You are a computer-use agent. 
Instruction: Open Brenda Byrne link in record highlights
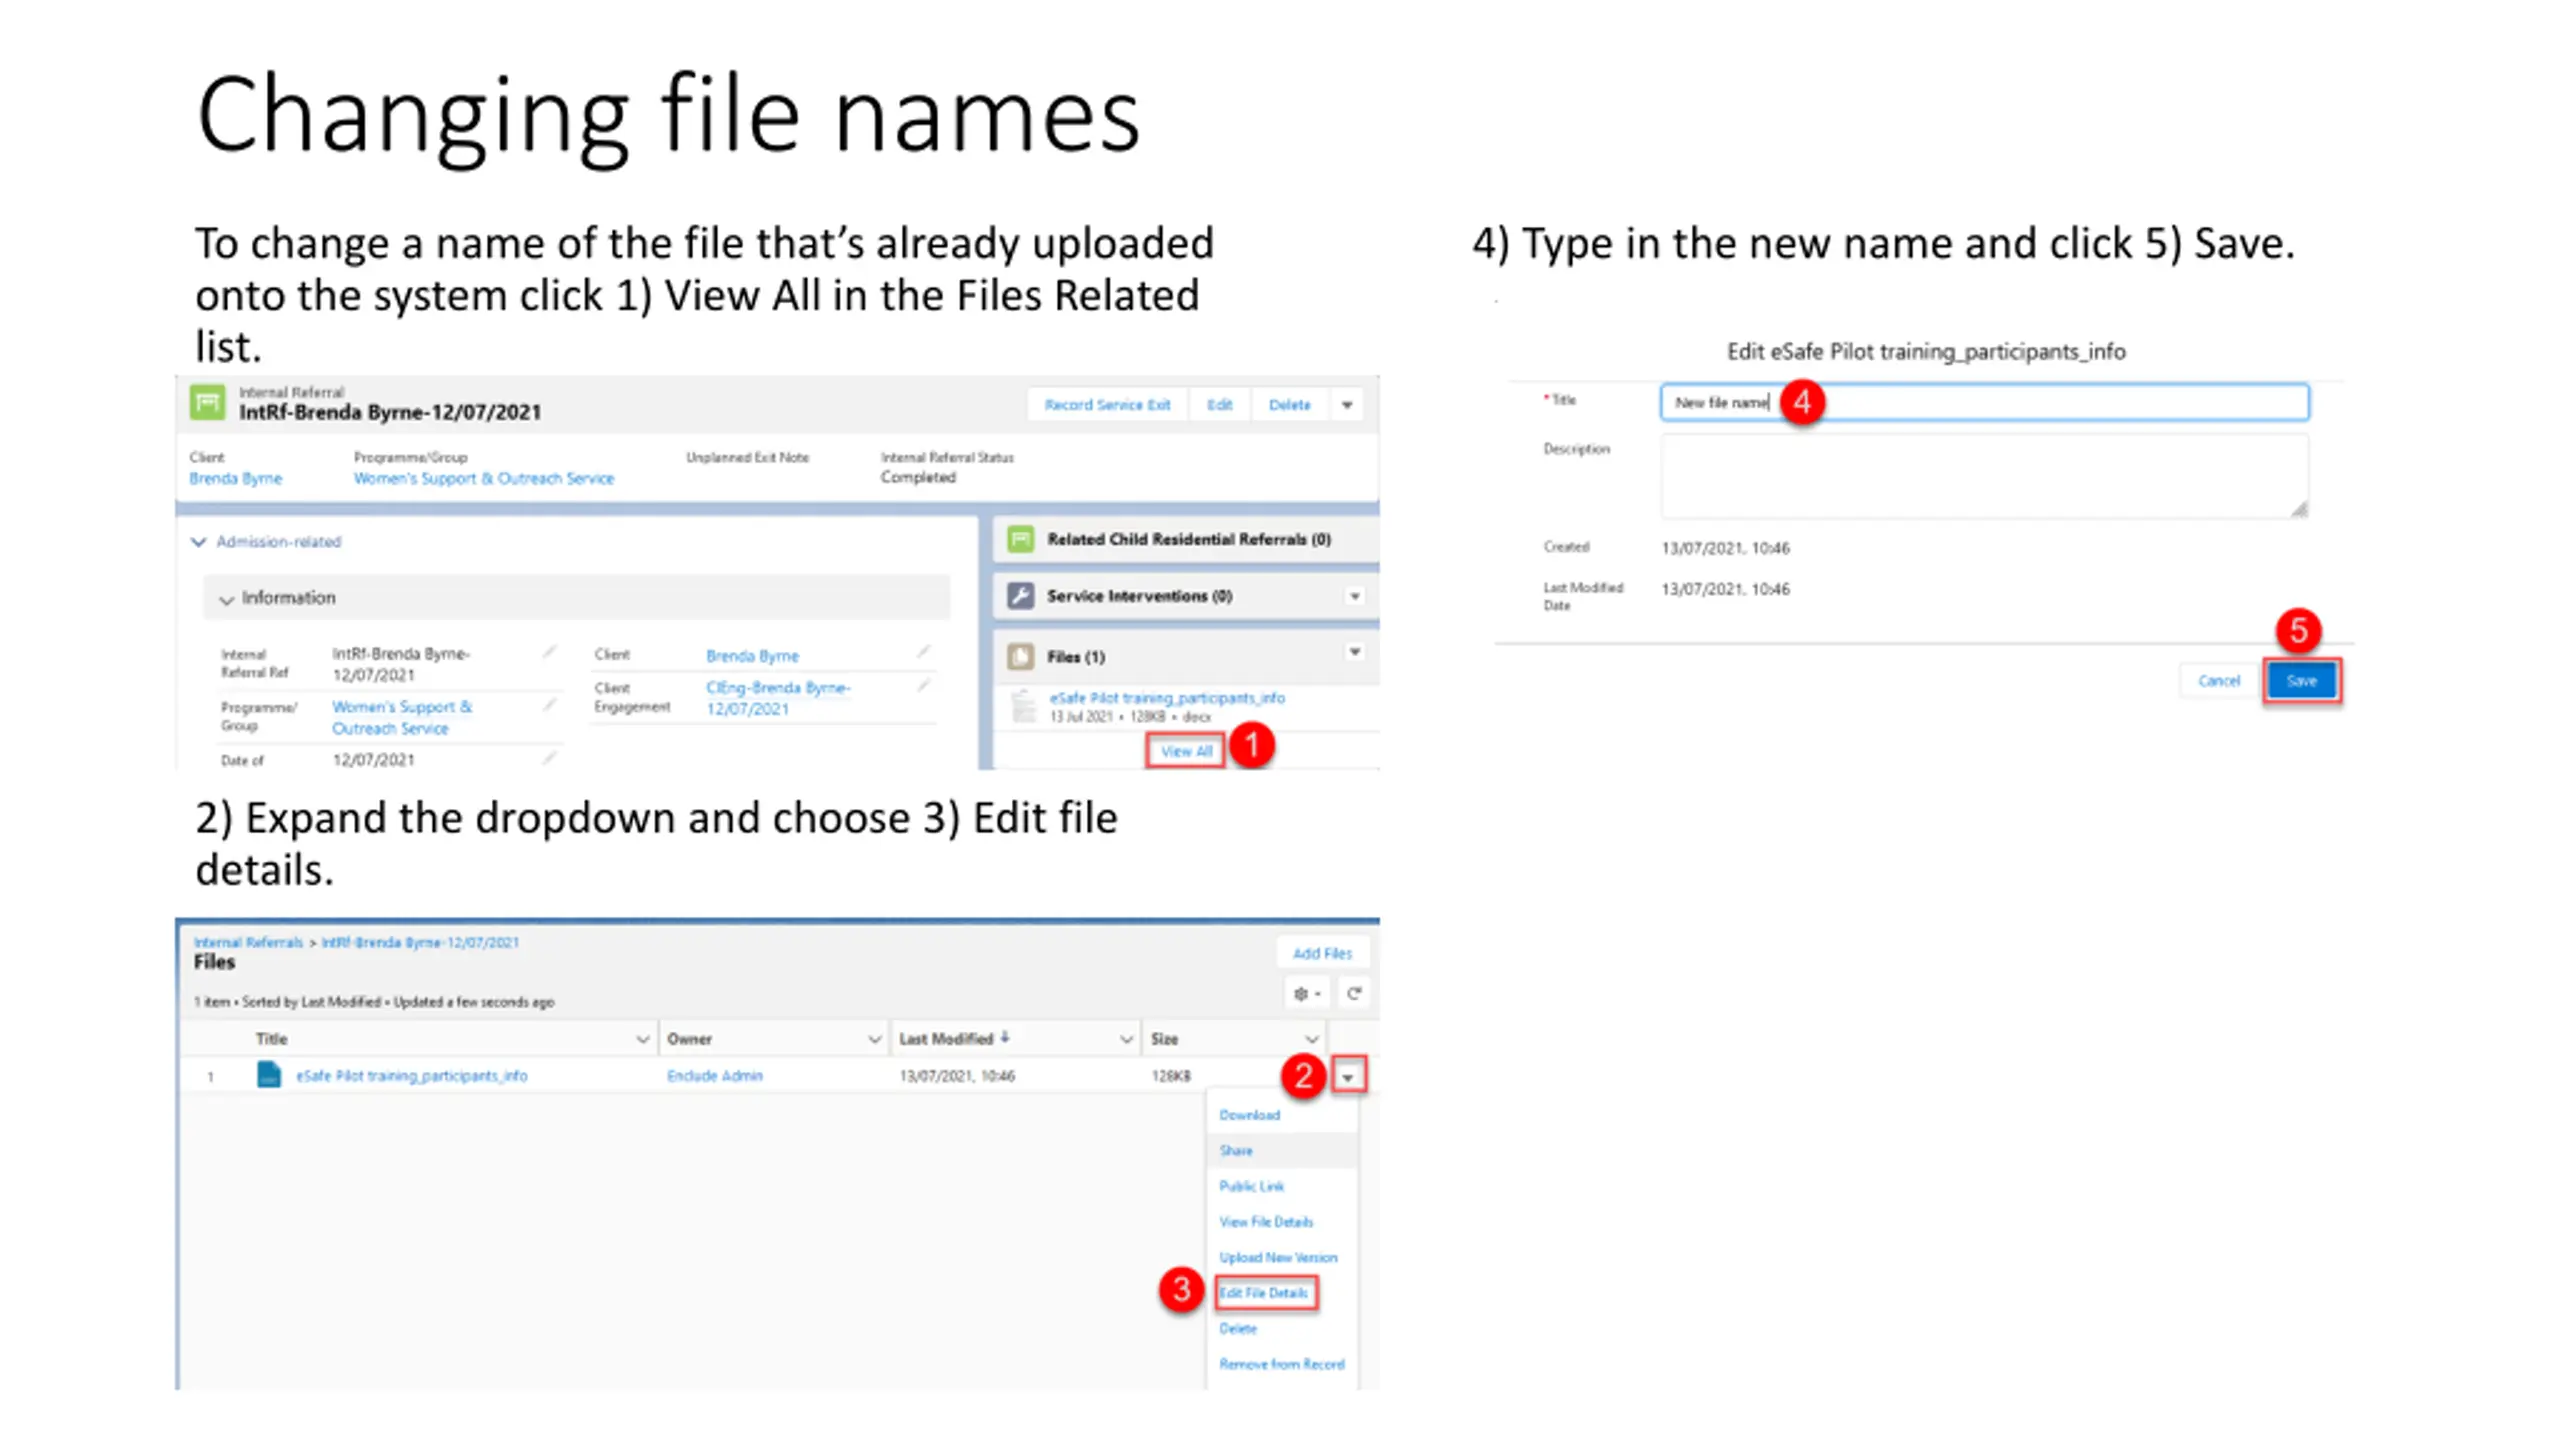coord(236,479)
